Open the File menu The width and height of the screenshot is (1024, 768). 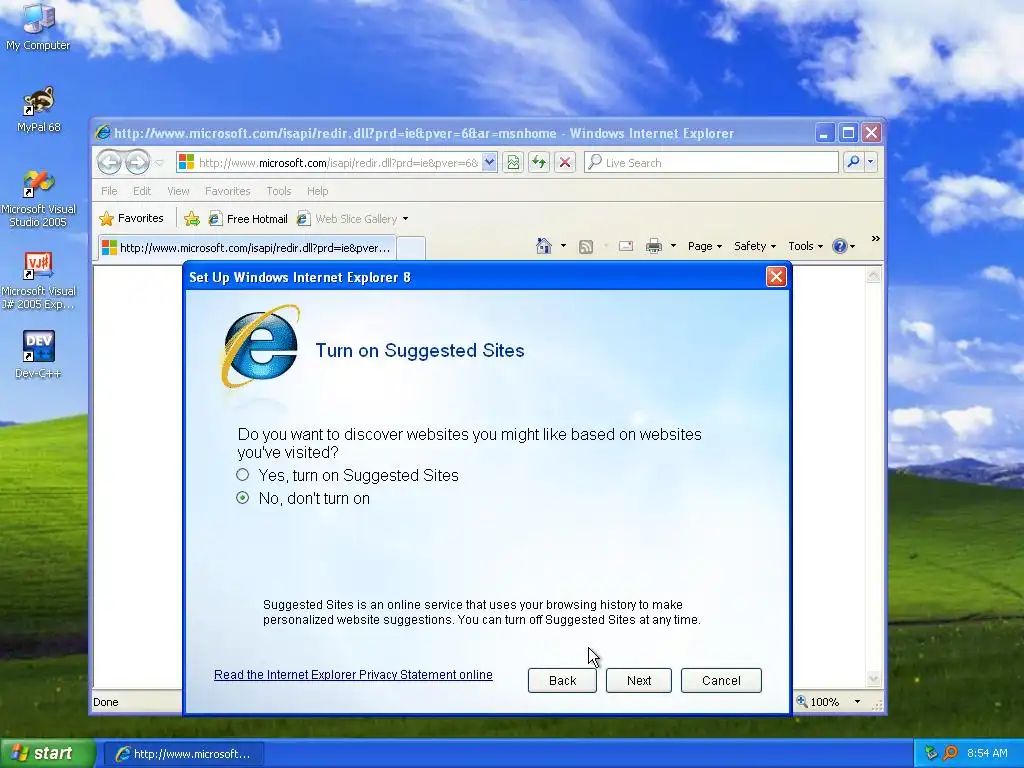coord(109,191)
